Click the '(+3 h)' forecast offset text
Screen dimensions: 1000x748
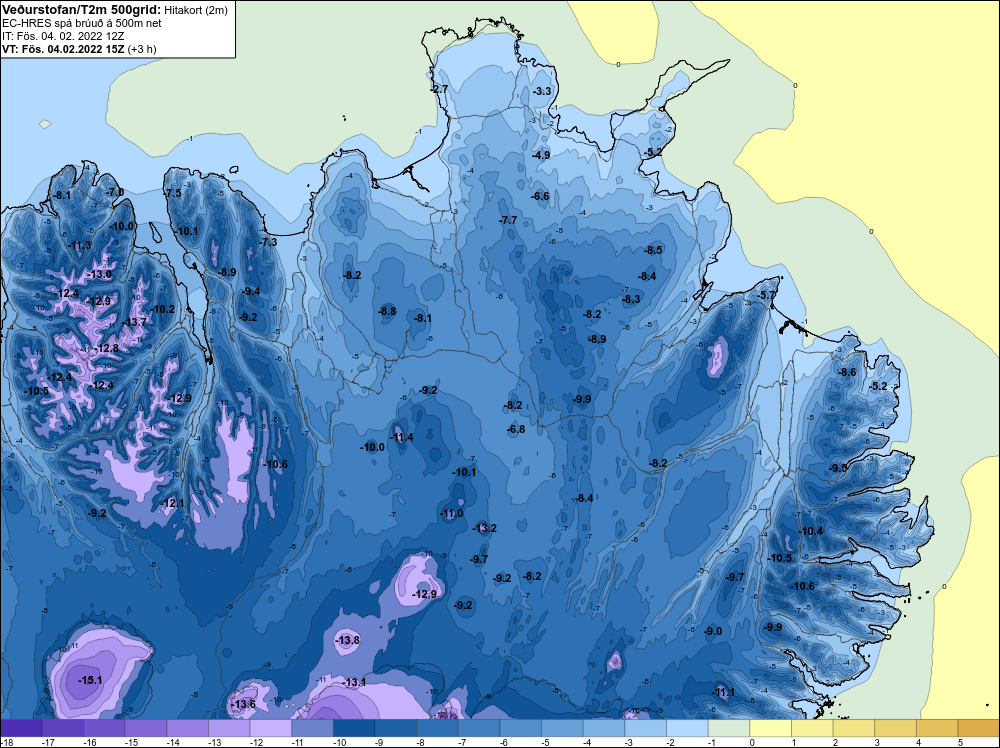coord(142,49)
